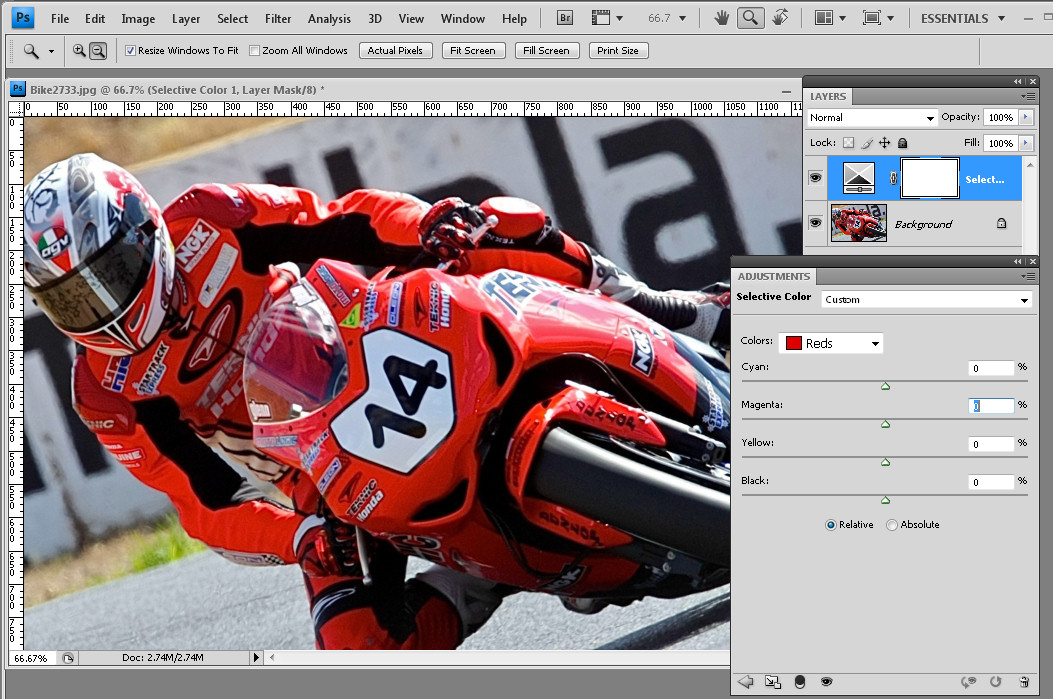
Task: Open the Selective Color preset dropdown
Action: tap(927, 299)
